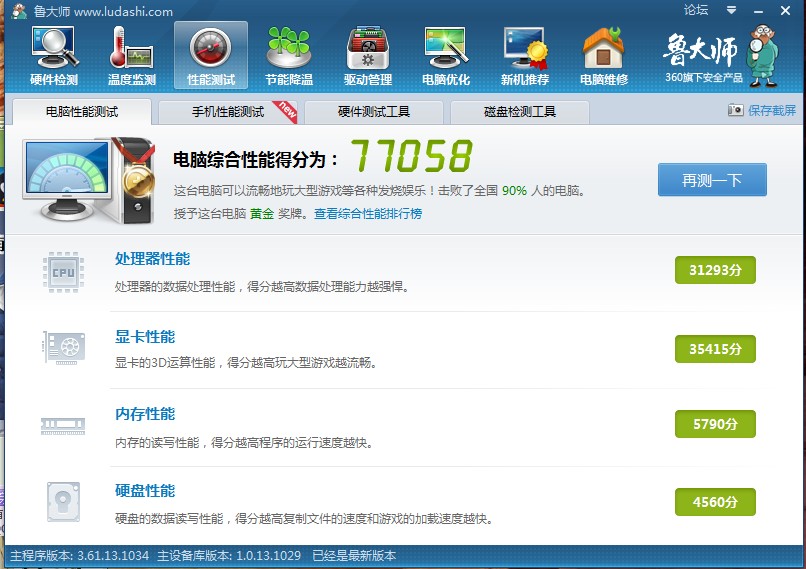Click 保存截屏 save screenshot link
The image size is (806, 569).
pos(772,110)
